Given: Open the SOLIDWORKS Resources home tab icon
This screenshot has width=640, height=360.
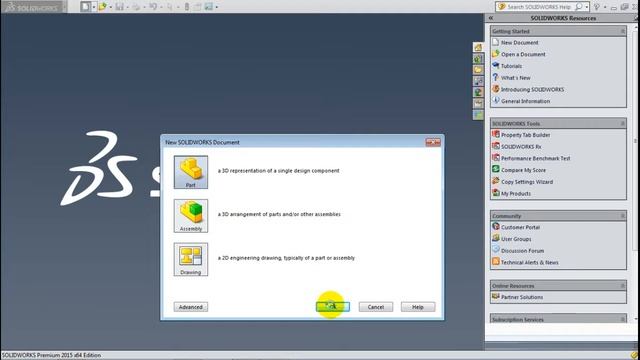Looking at the screenshot, I should 478,47.
